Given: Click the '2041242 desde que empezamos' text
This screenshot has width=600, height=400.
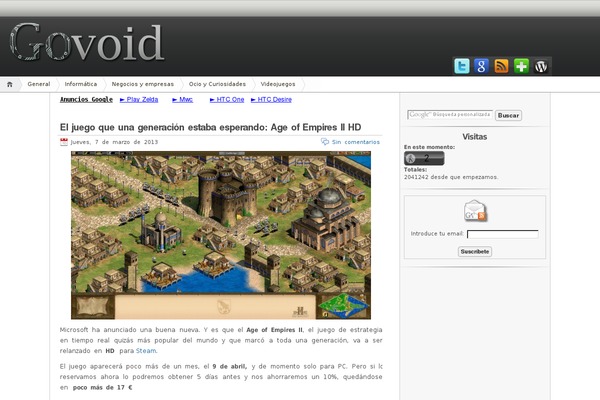Looking at the screenshot, I should (x=451, y=177).
